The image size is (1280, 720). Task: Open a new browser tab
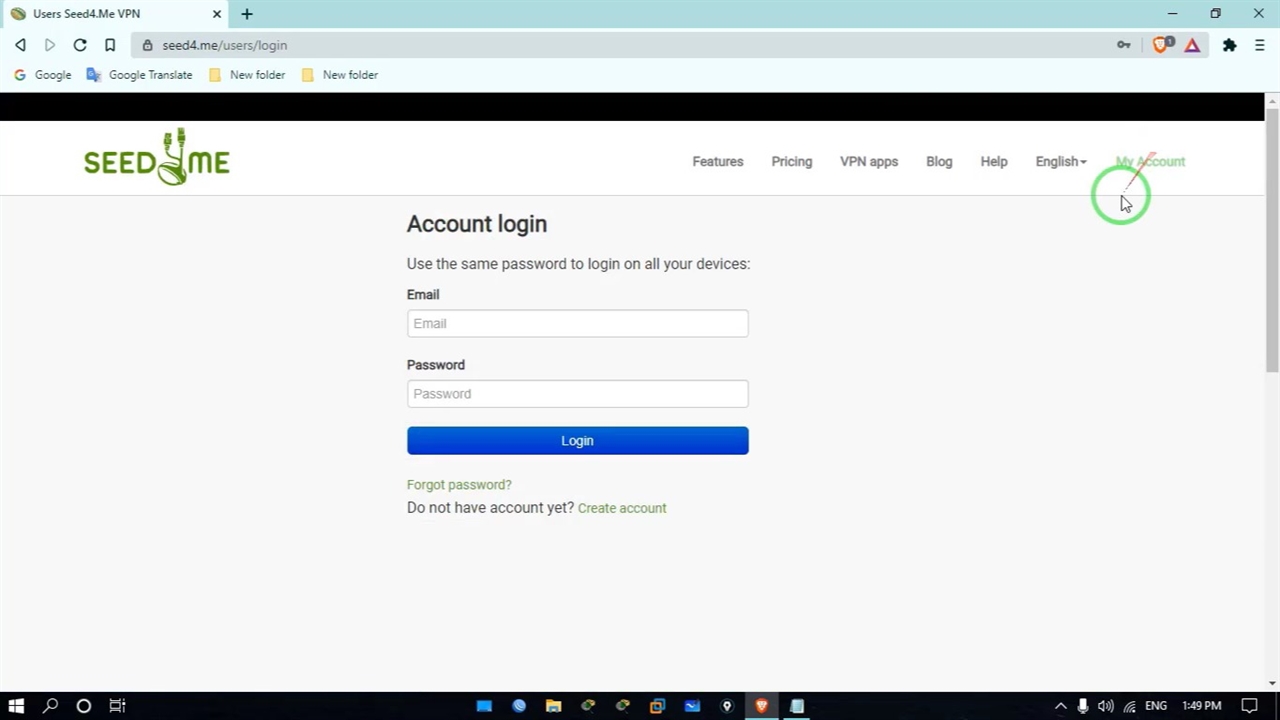247,14
